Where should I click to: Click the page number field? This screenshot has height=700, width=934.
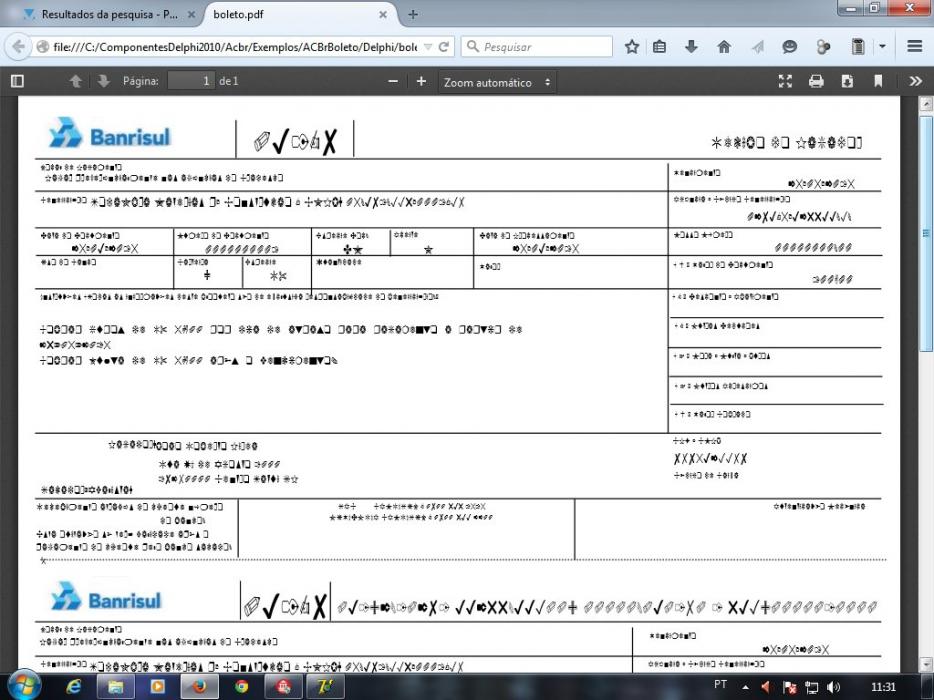pyautogui.click(x=191, y=81)
